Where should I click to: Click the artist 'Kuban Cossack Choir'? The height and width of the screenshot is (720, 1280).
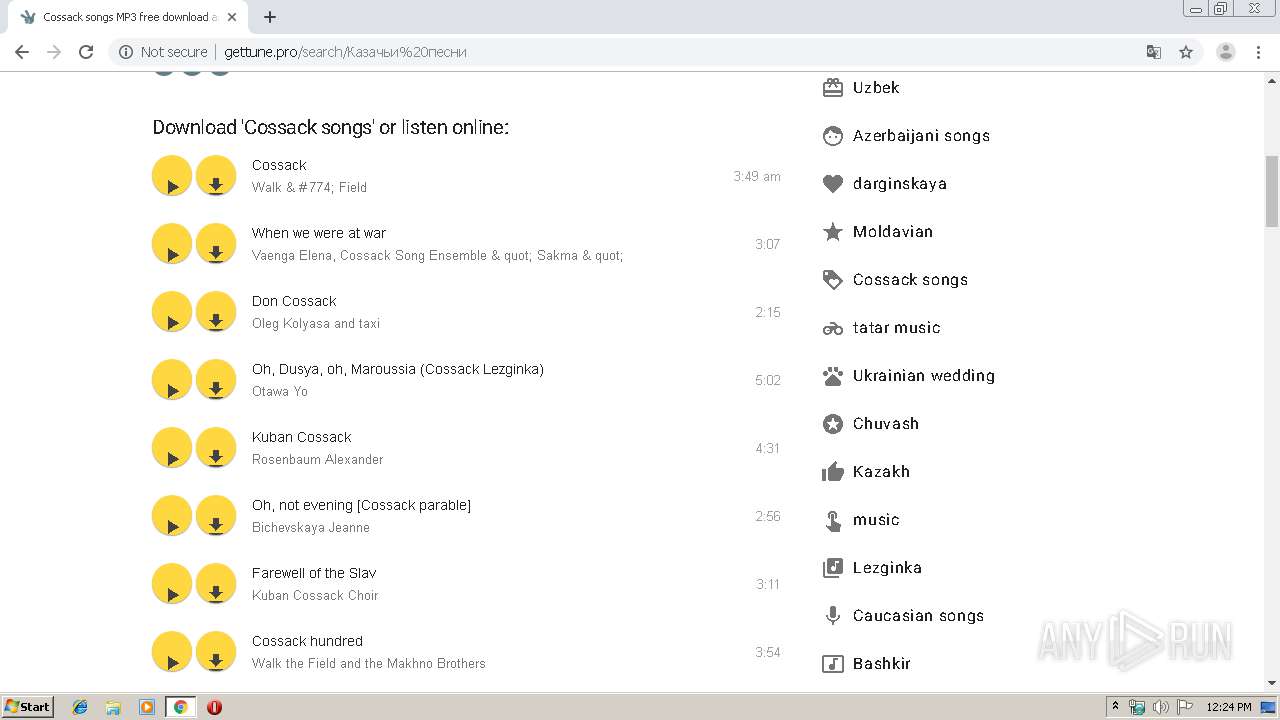[x=315, y=595]
